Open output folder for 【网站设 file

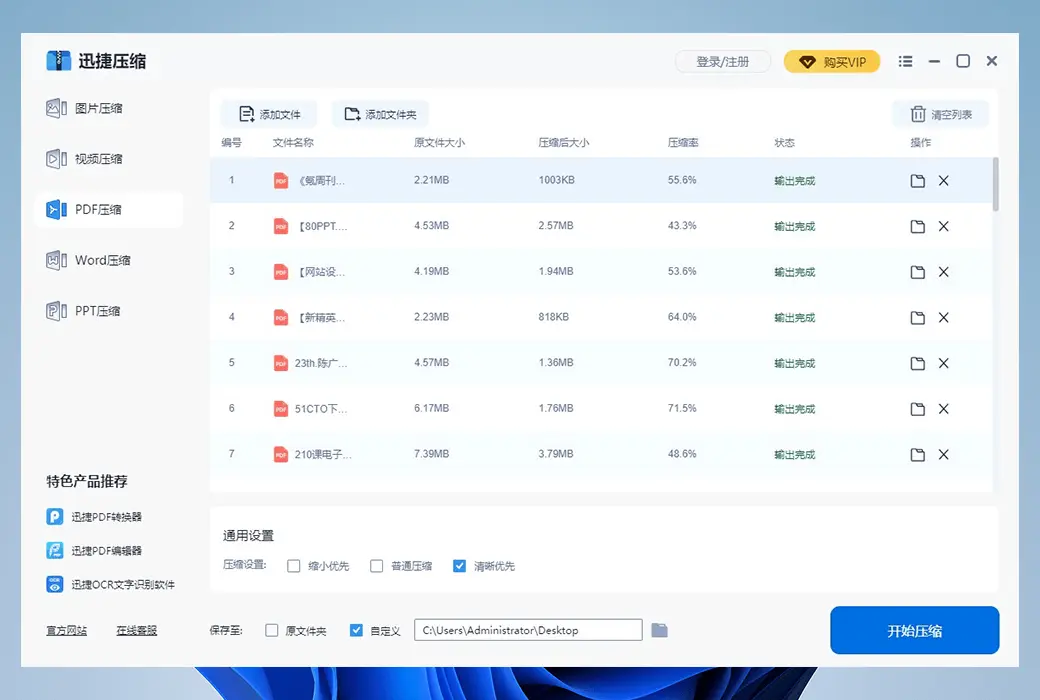[917, 272]
